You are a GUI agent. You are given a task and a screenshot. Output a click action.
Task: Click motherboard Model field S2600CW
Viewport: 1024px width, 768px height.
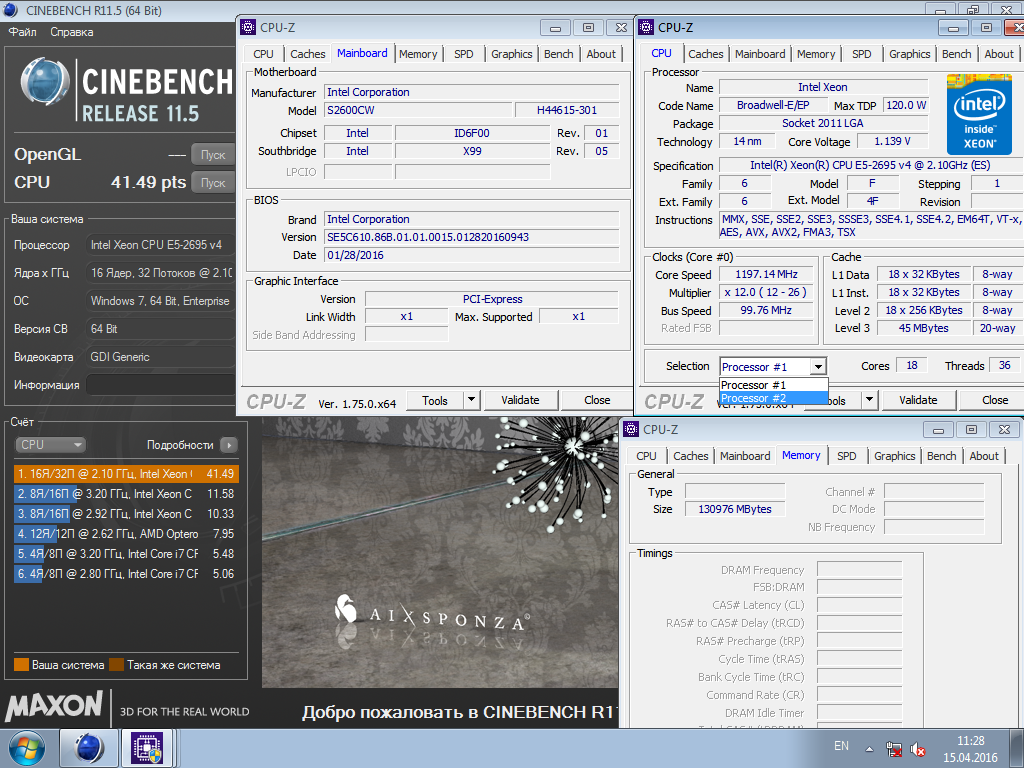[x=417, y=110]
